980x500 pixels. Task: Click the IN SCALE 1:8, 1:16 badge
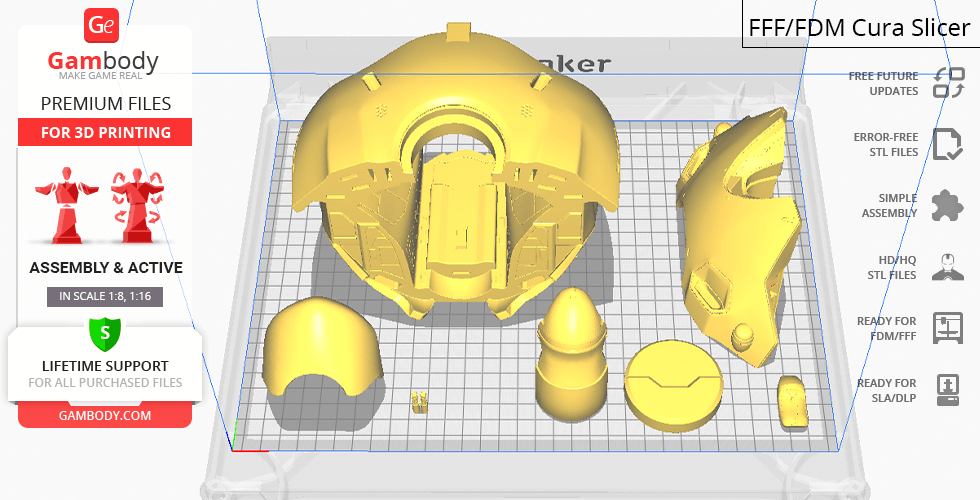[x=105, y=296]
